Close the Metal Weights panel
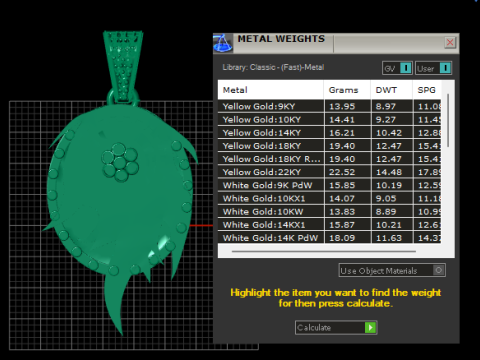This screenshot has width=480, height=360. (450, 42)
